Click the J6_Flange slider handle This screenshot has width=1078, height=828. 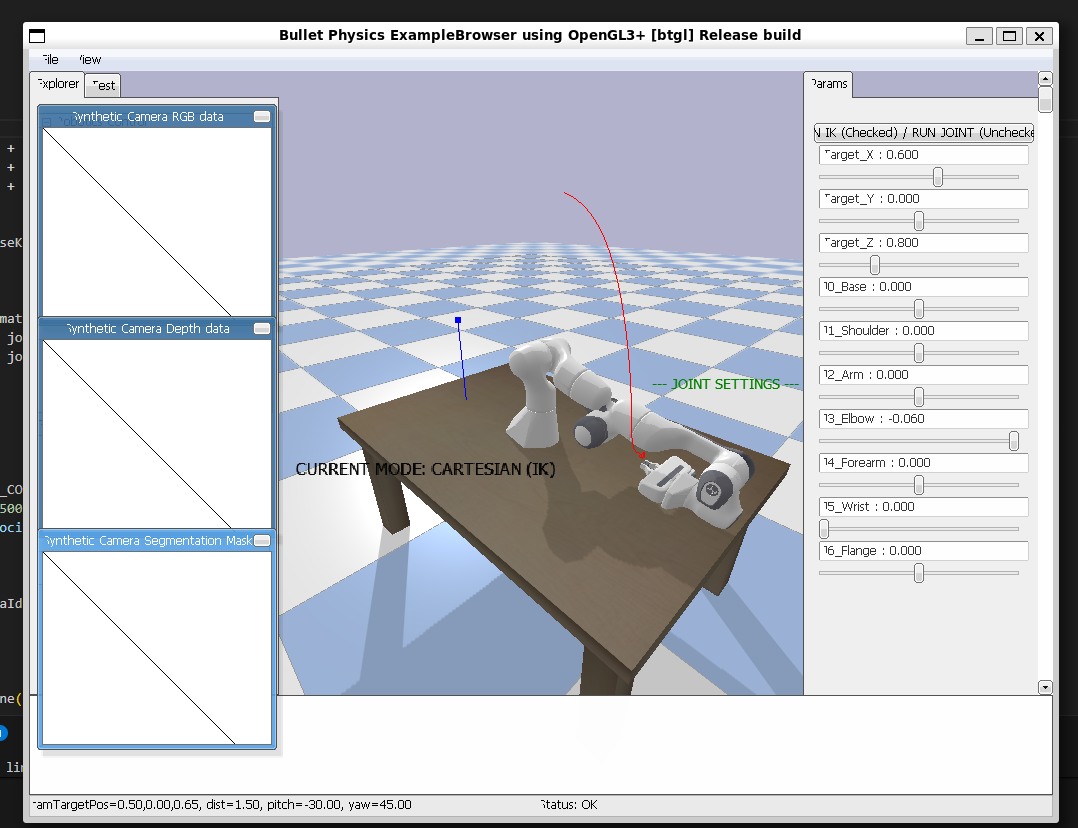(x=918, y=573)
